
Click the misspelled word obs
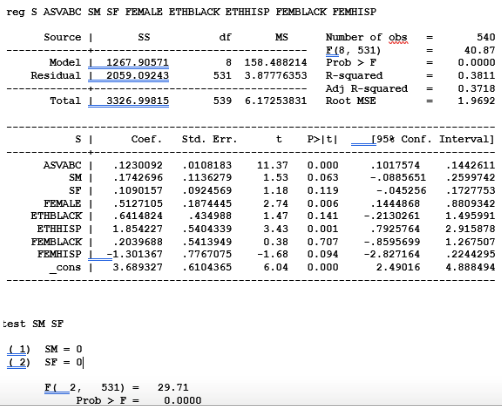pyautogui.click(x=398, y=37)
